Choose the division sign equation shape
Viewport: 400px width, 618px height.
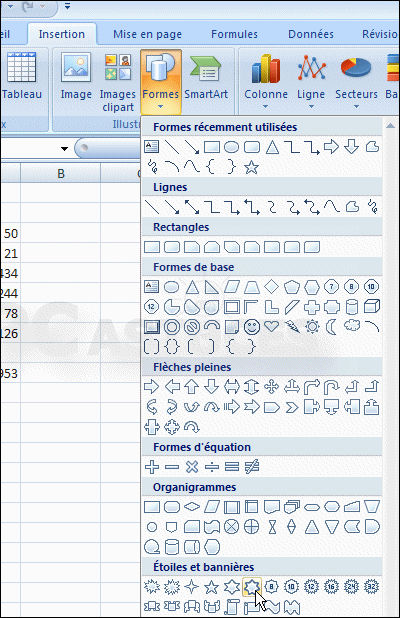(212, 467)
